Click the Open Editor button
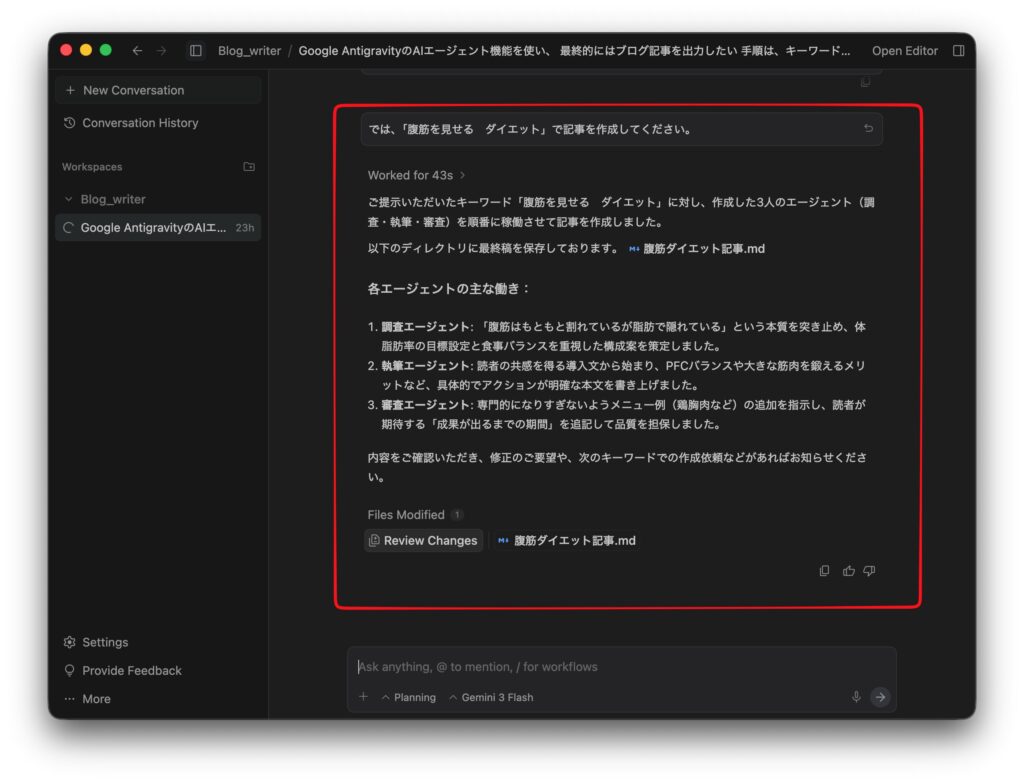The height and width of the screenshot is (783, 1024). (x=904, y=51)
